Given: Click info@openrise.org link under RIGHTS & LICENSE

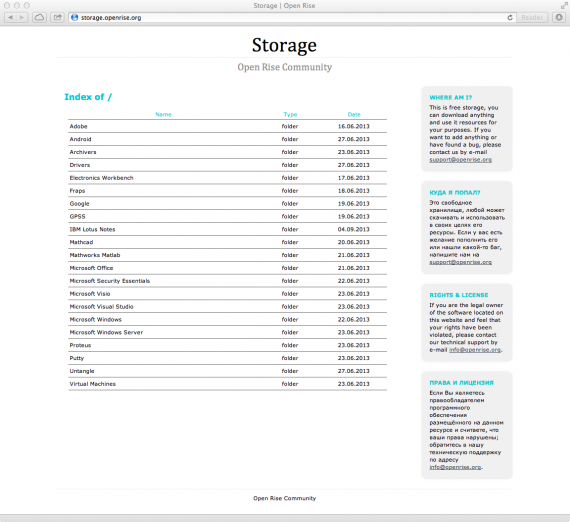Looking at the screenshot, I should pyautogui.click(x=475, y=350).
